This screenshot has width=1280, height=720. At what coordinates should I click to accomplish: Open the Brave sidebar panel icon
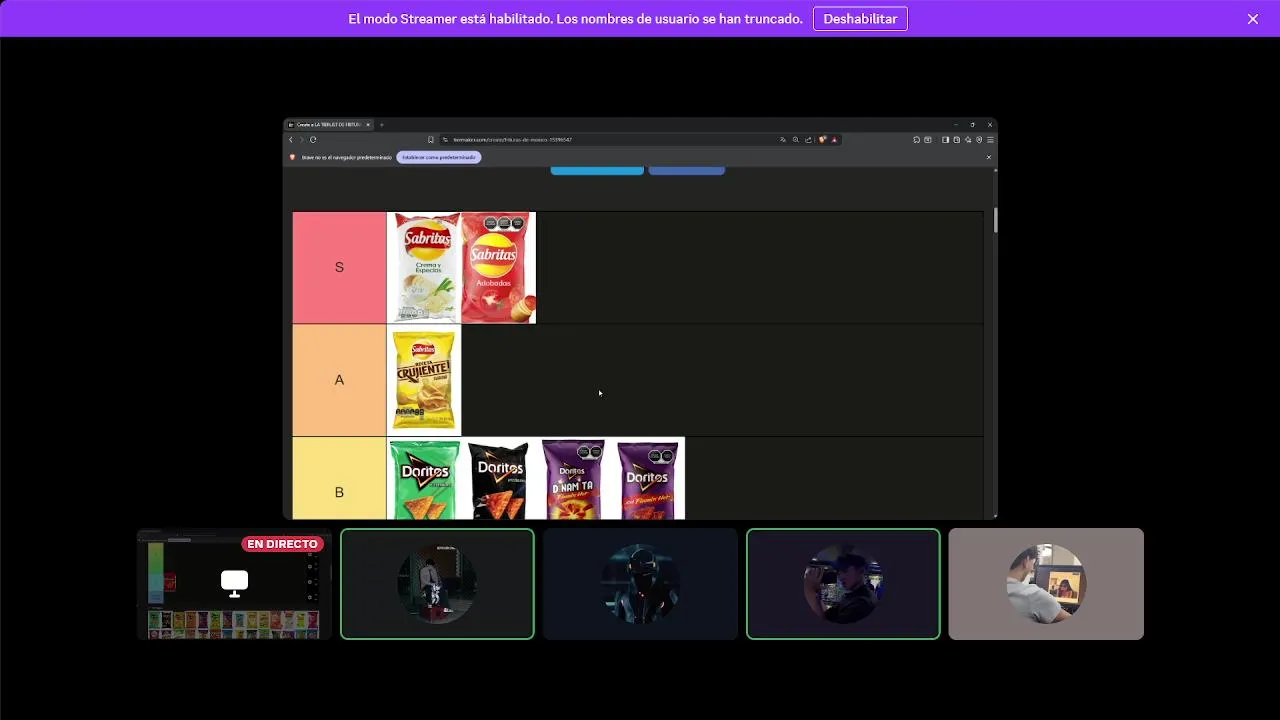pos(945,140)
